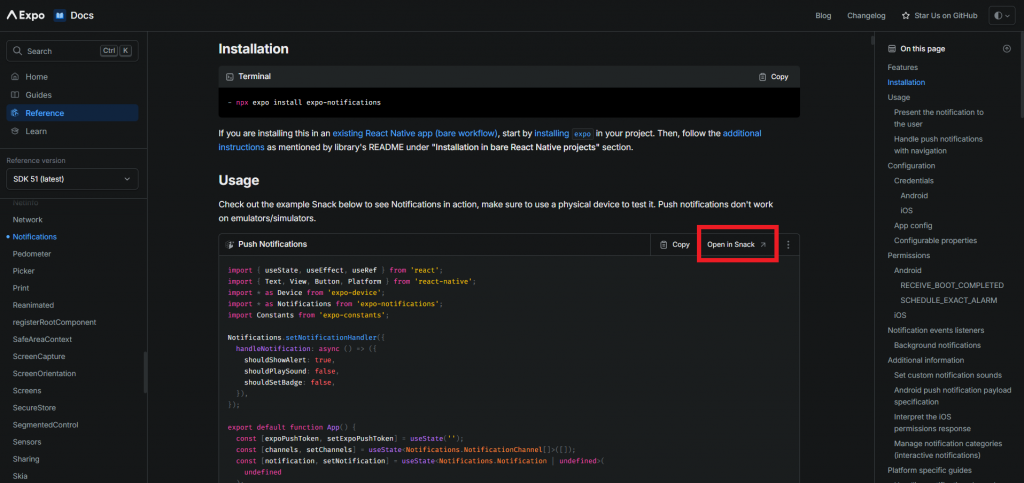Jump to Permissions section
Viewport: 1024px width, 483px height.
[x=908, y=255]
